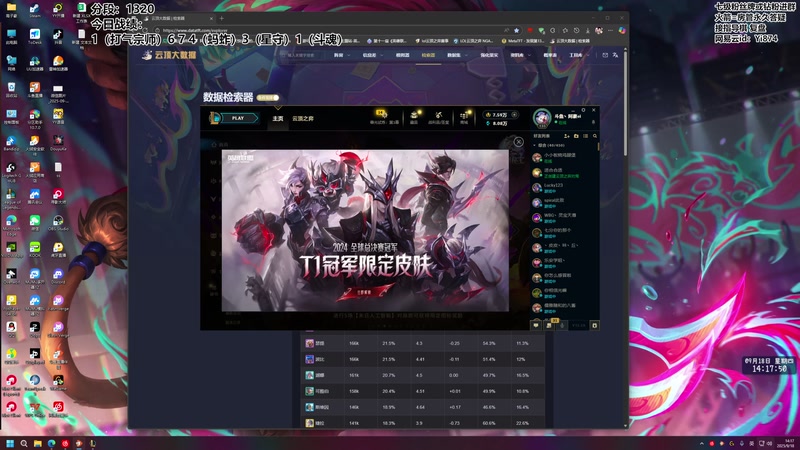The height and width of the screenshot is (450, 800).
Task: Open a new browser tab with plus button
Action: (x=221, y=18)
